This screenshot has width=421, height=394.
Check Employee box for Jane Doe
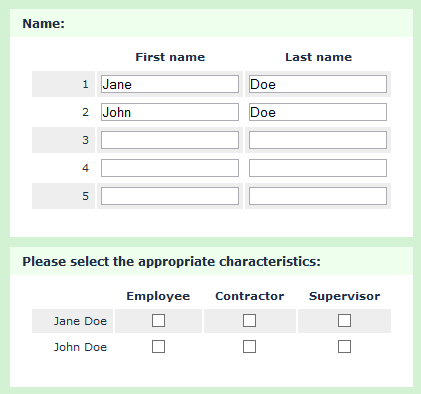point(158,321)
